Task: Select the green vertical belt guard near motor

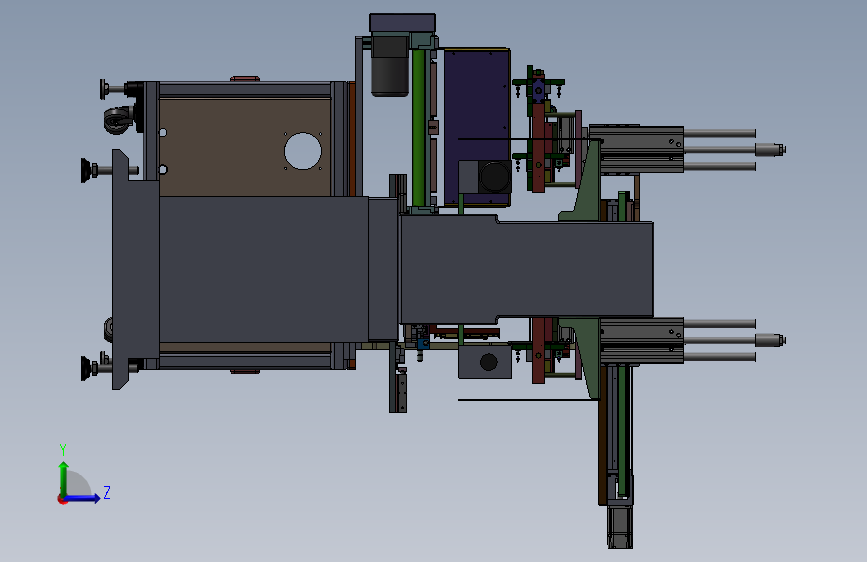Action: pos(419,127)
